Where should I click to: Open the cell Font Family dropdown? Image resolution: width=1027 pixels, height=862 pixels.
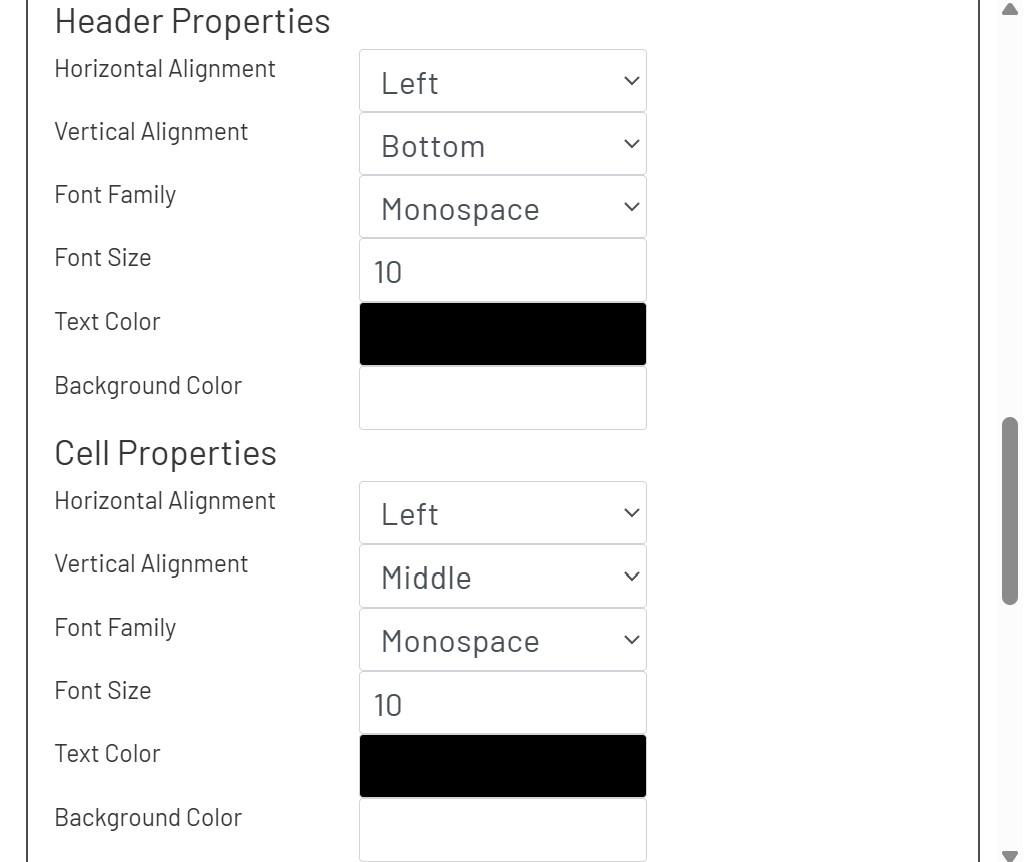pos(502,640)
